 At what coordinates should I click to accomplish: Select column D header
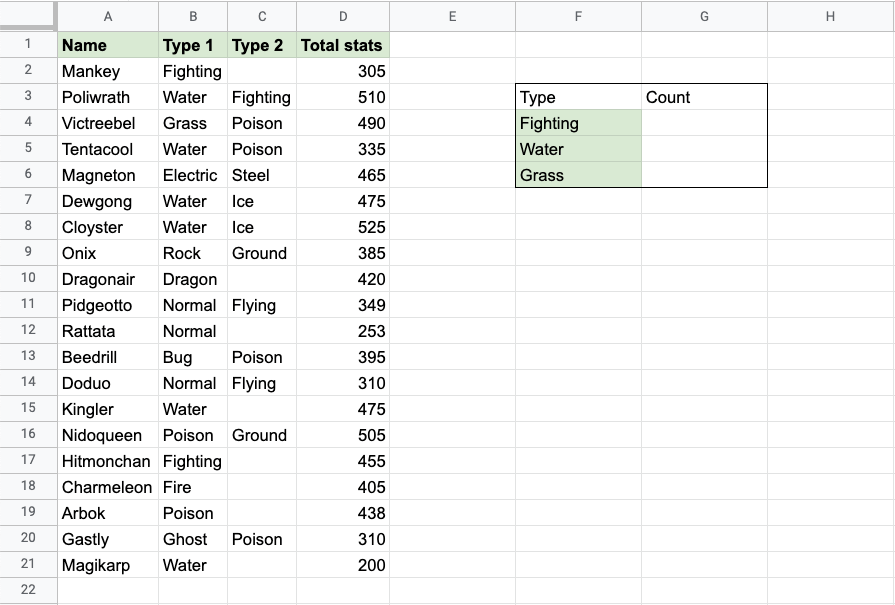click(343, 16)
